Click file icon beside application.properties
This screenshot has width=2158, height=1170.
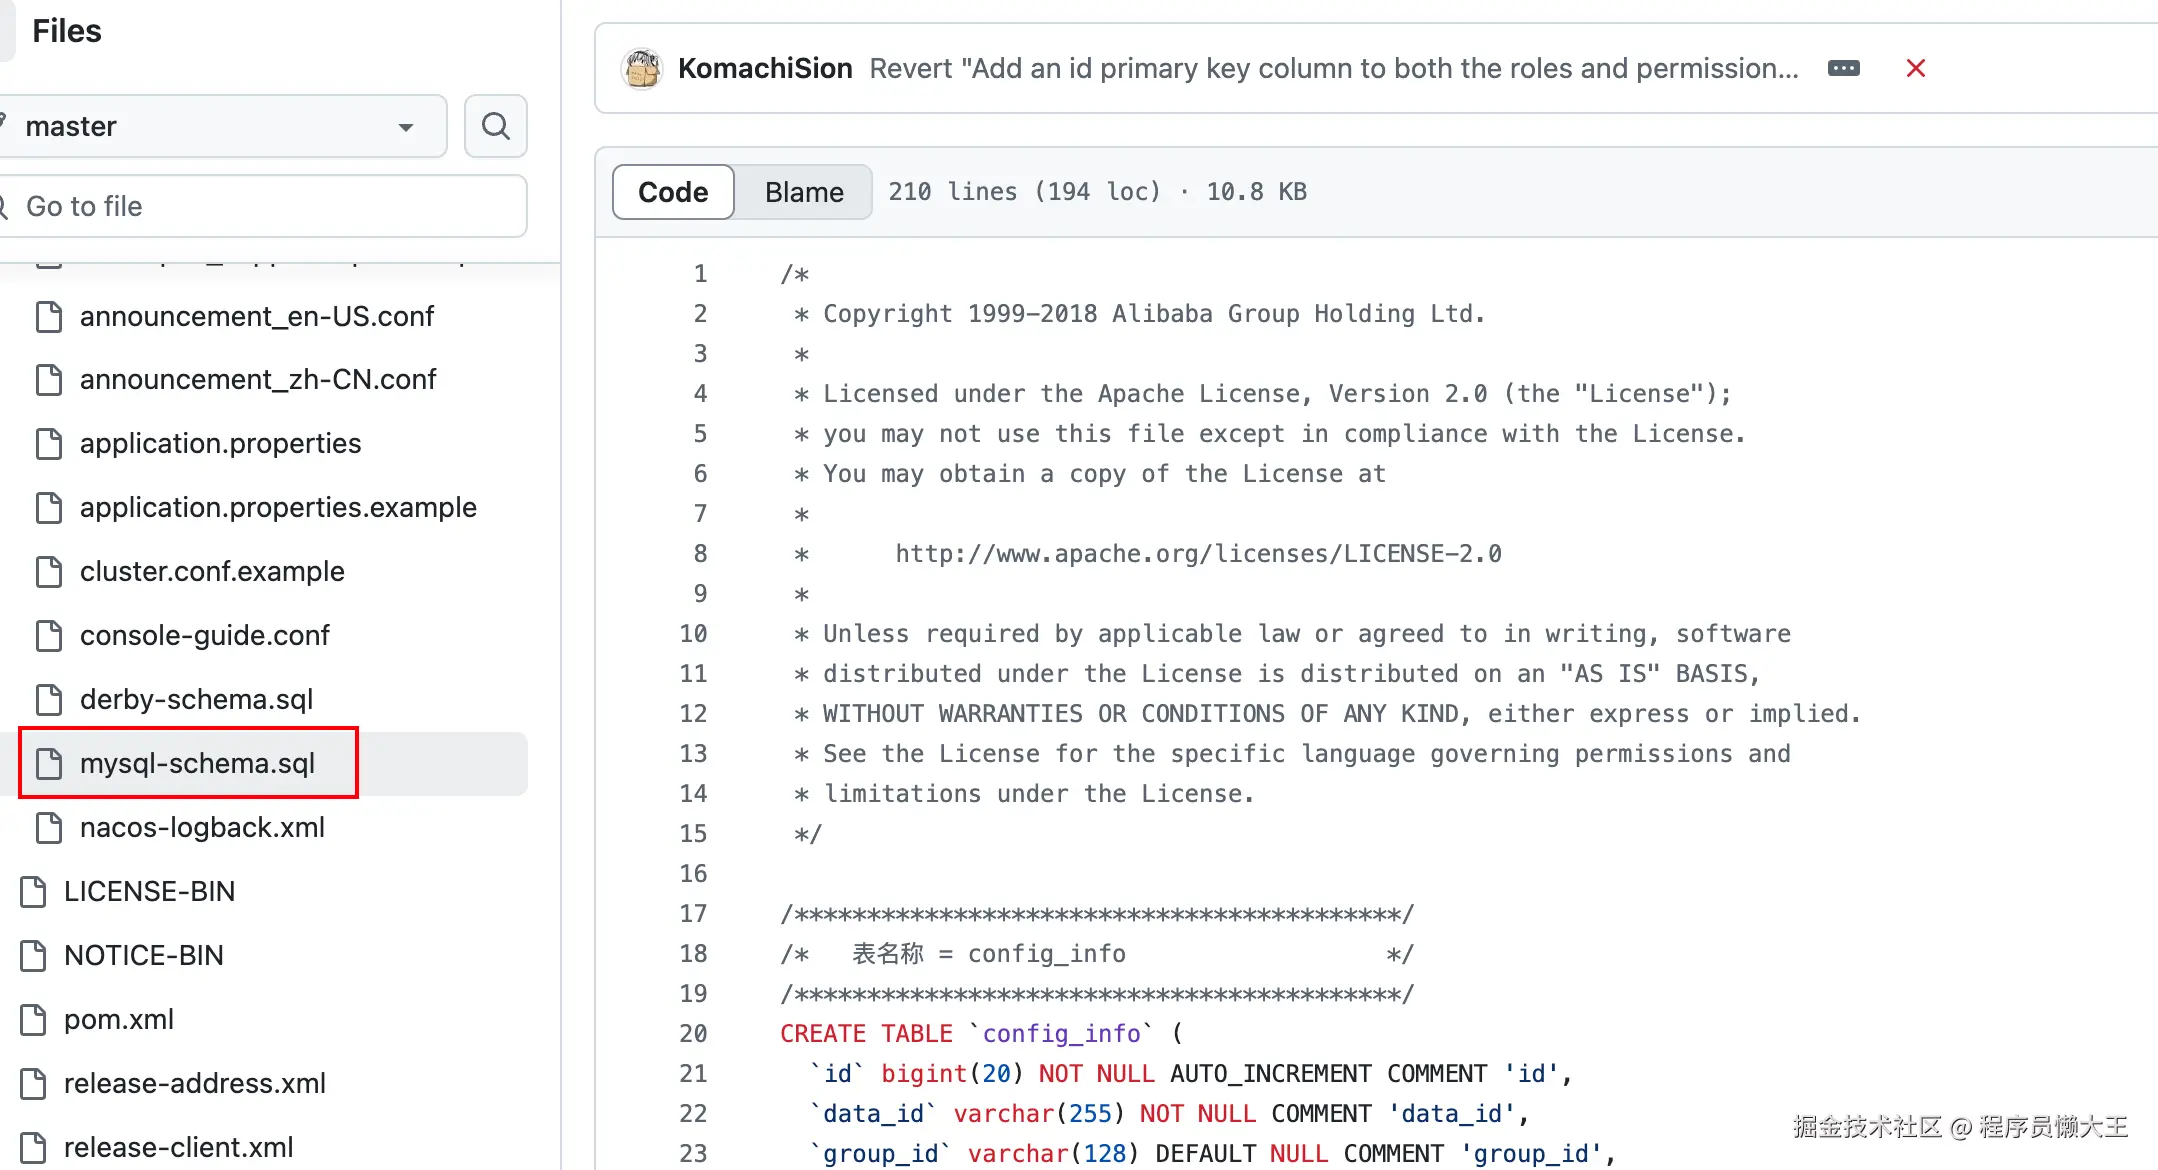[49, 443]
